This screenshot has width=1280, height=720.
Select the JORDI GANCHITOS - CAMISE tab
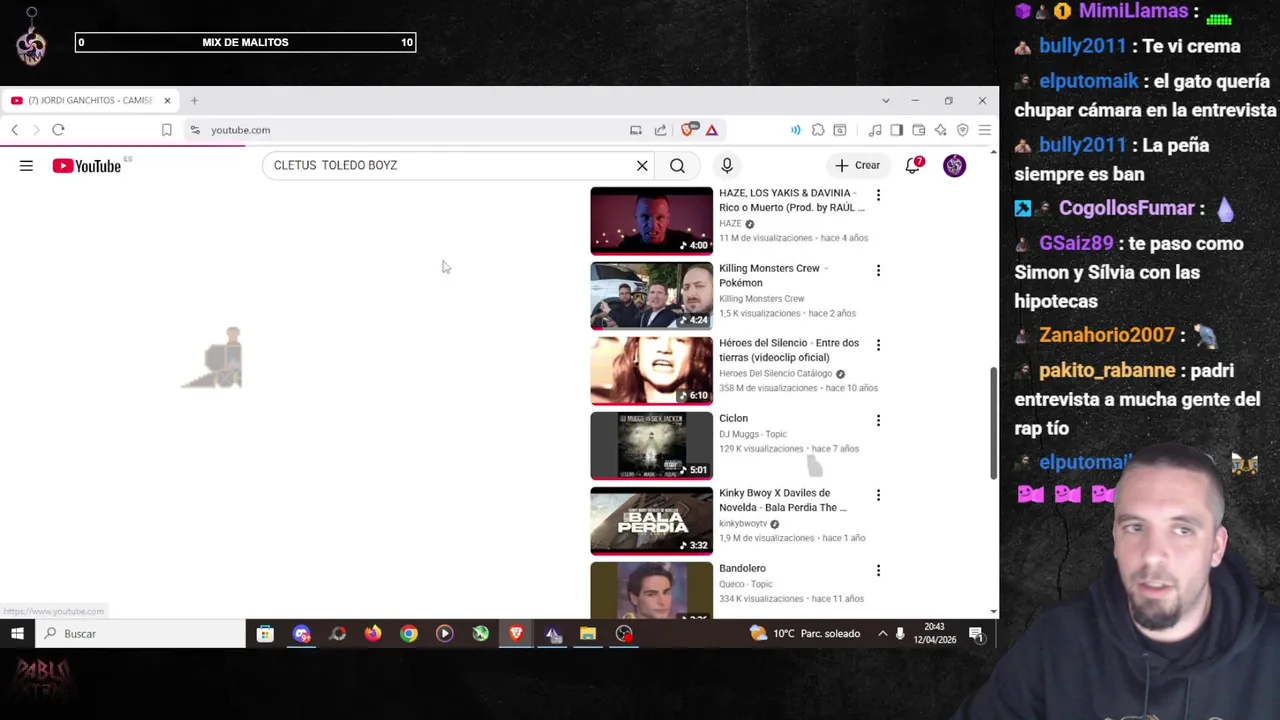click(x=90, y=101)
